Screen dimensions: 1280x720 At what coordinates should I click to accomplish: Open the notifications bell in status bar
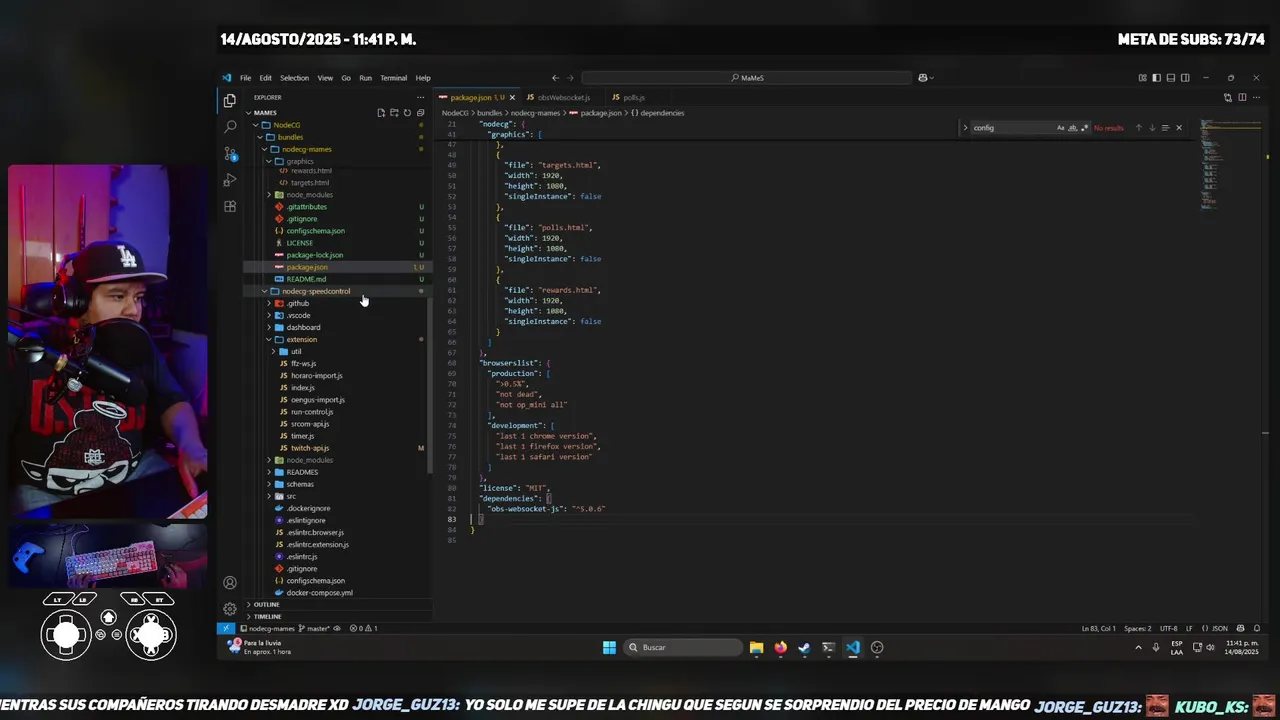pos(1256,628)
